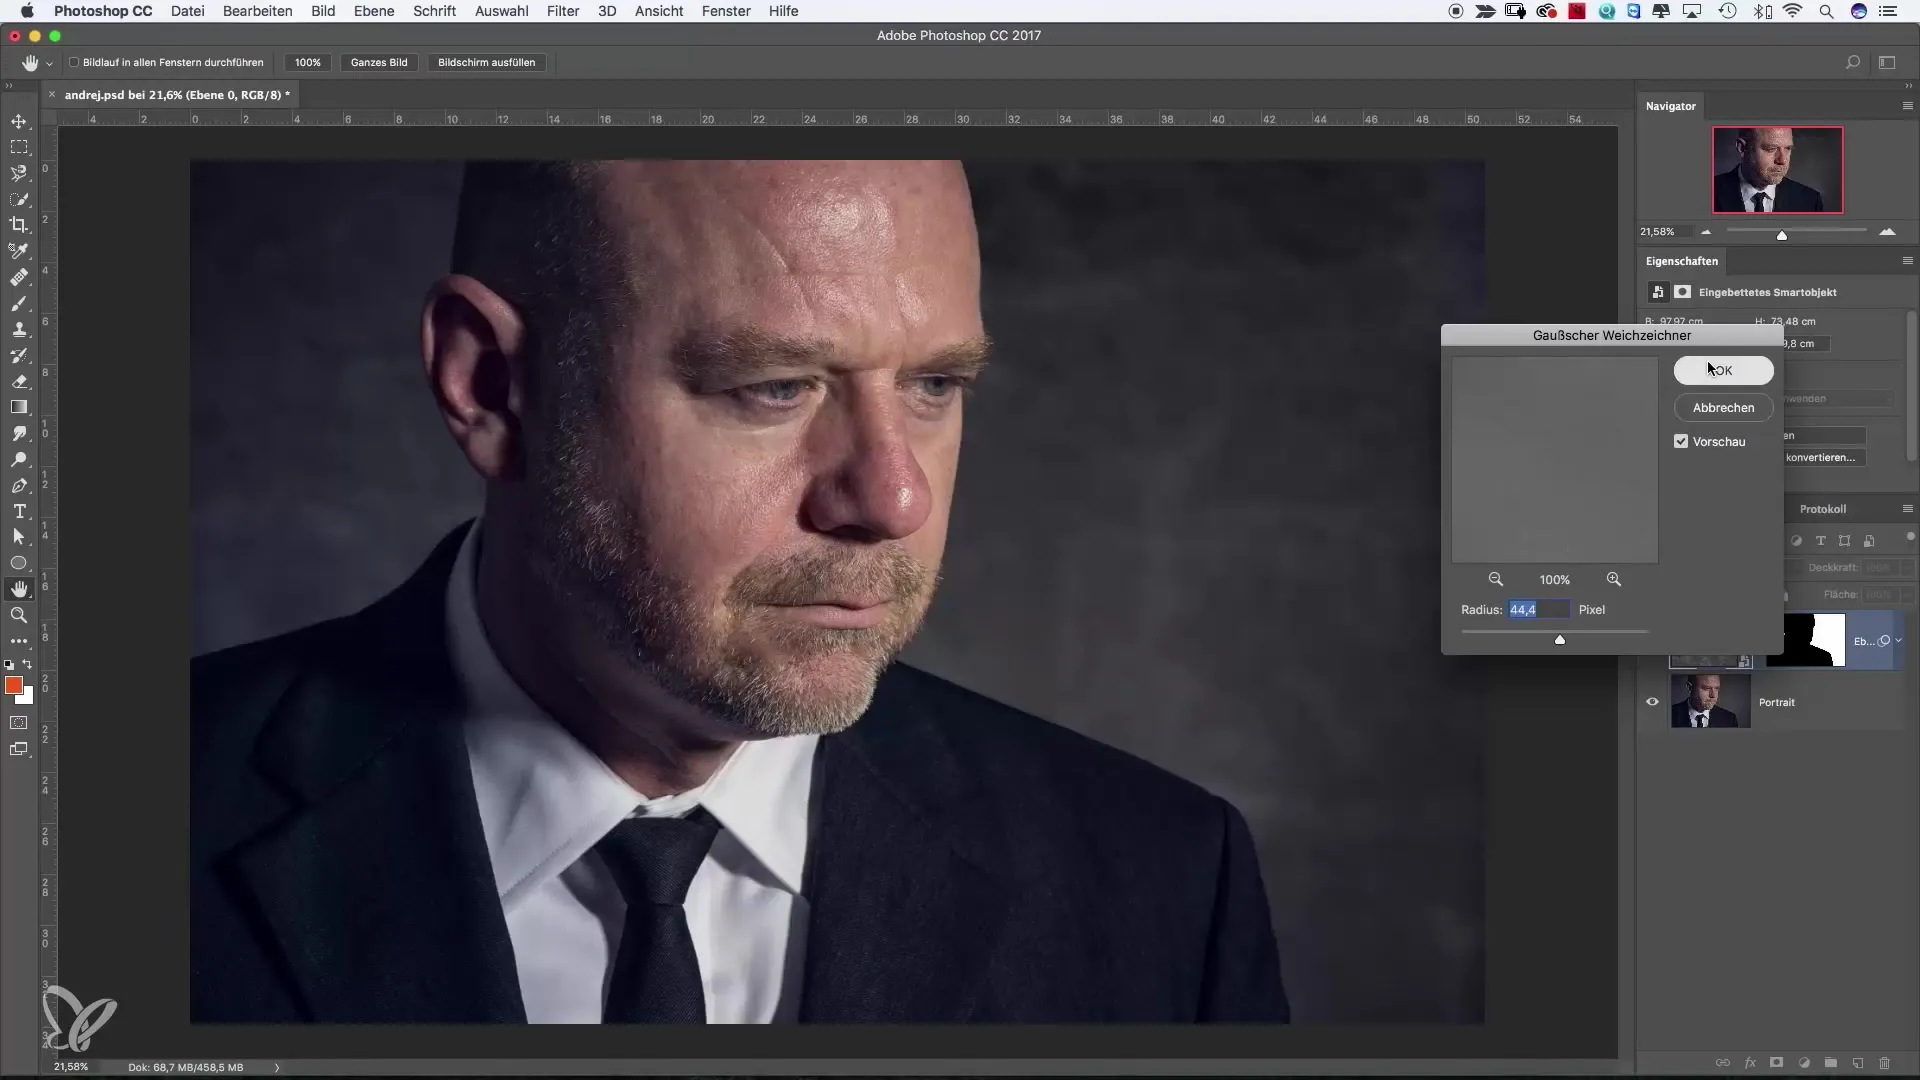Viewport: 1920px width, 1080px height.
Task: Select the Pen tool
Action: pos(19,485)
